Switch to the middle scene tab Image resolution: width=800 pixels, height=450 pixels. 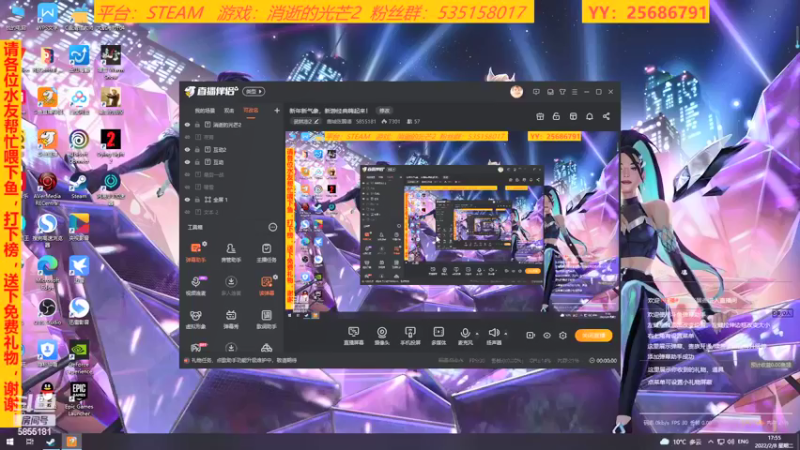229,111
